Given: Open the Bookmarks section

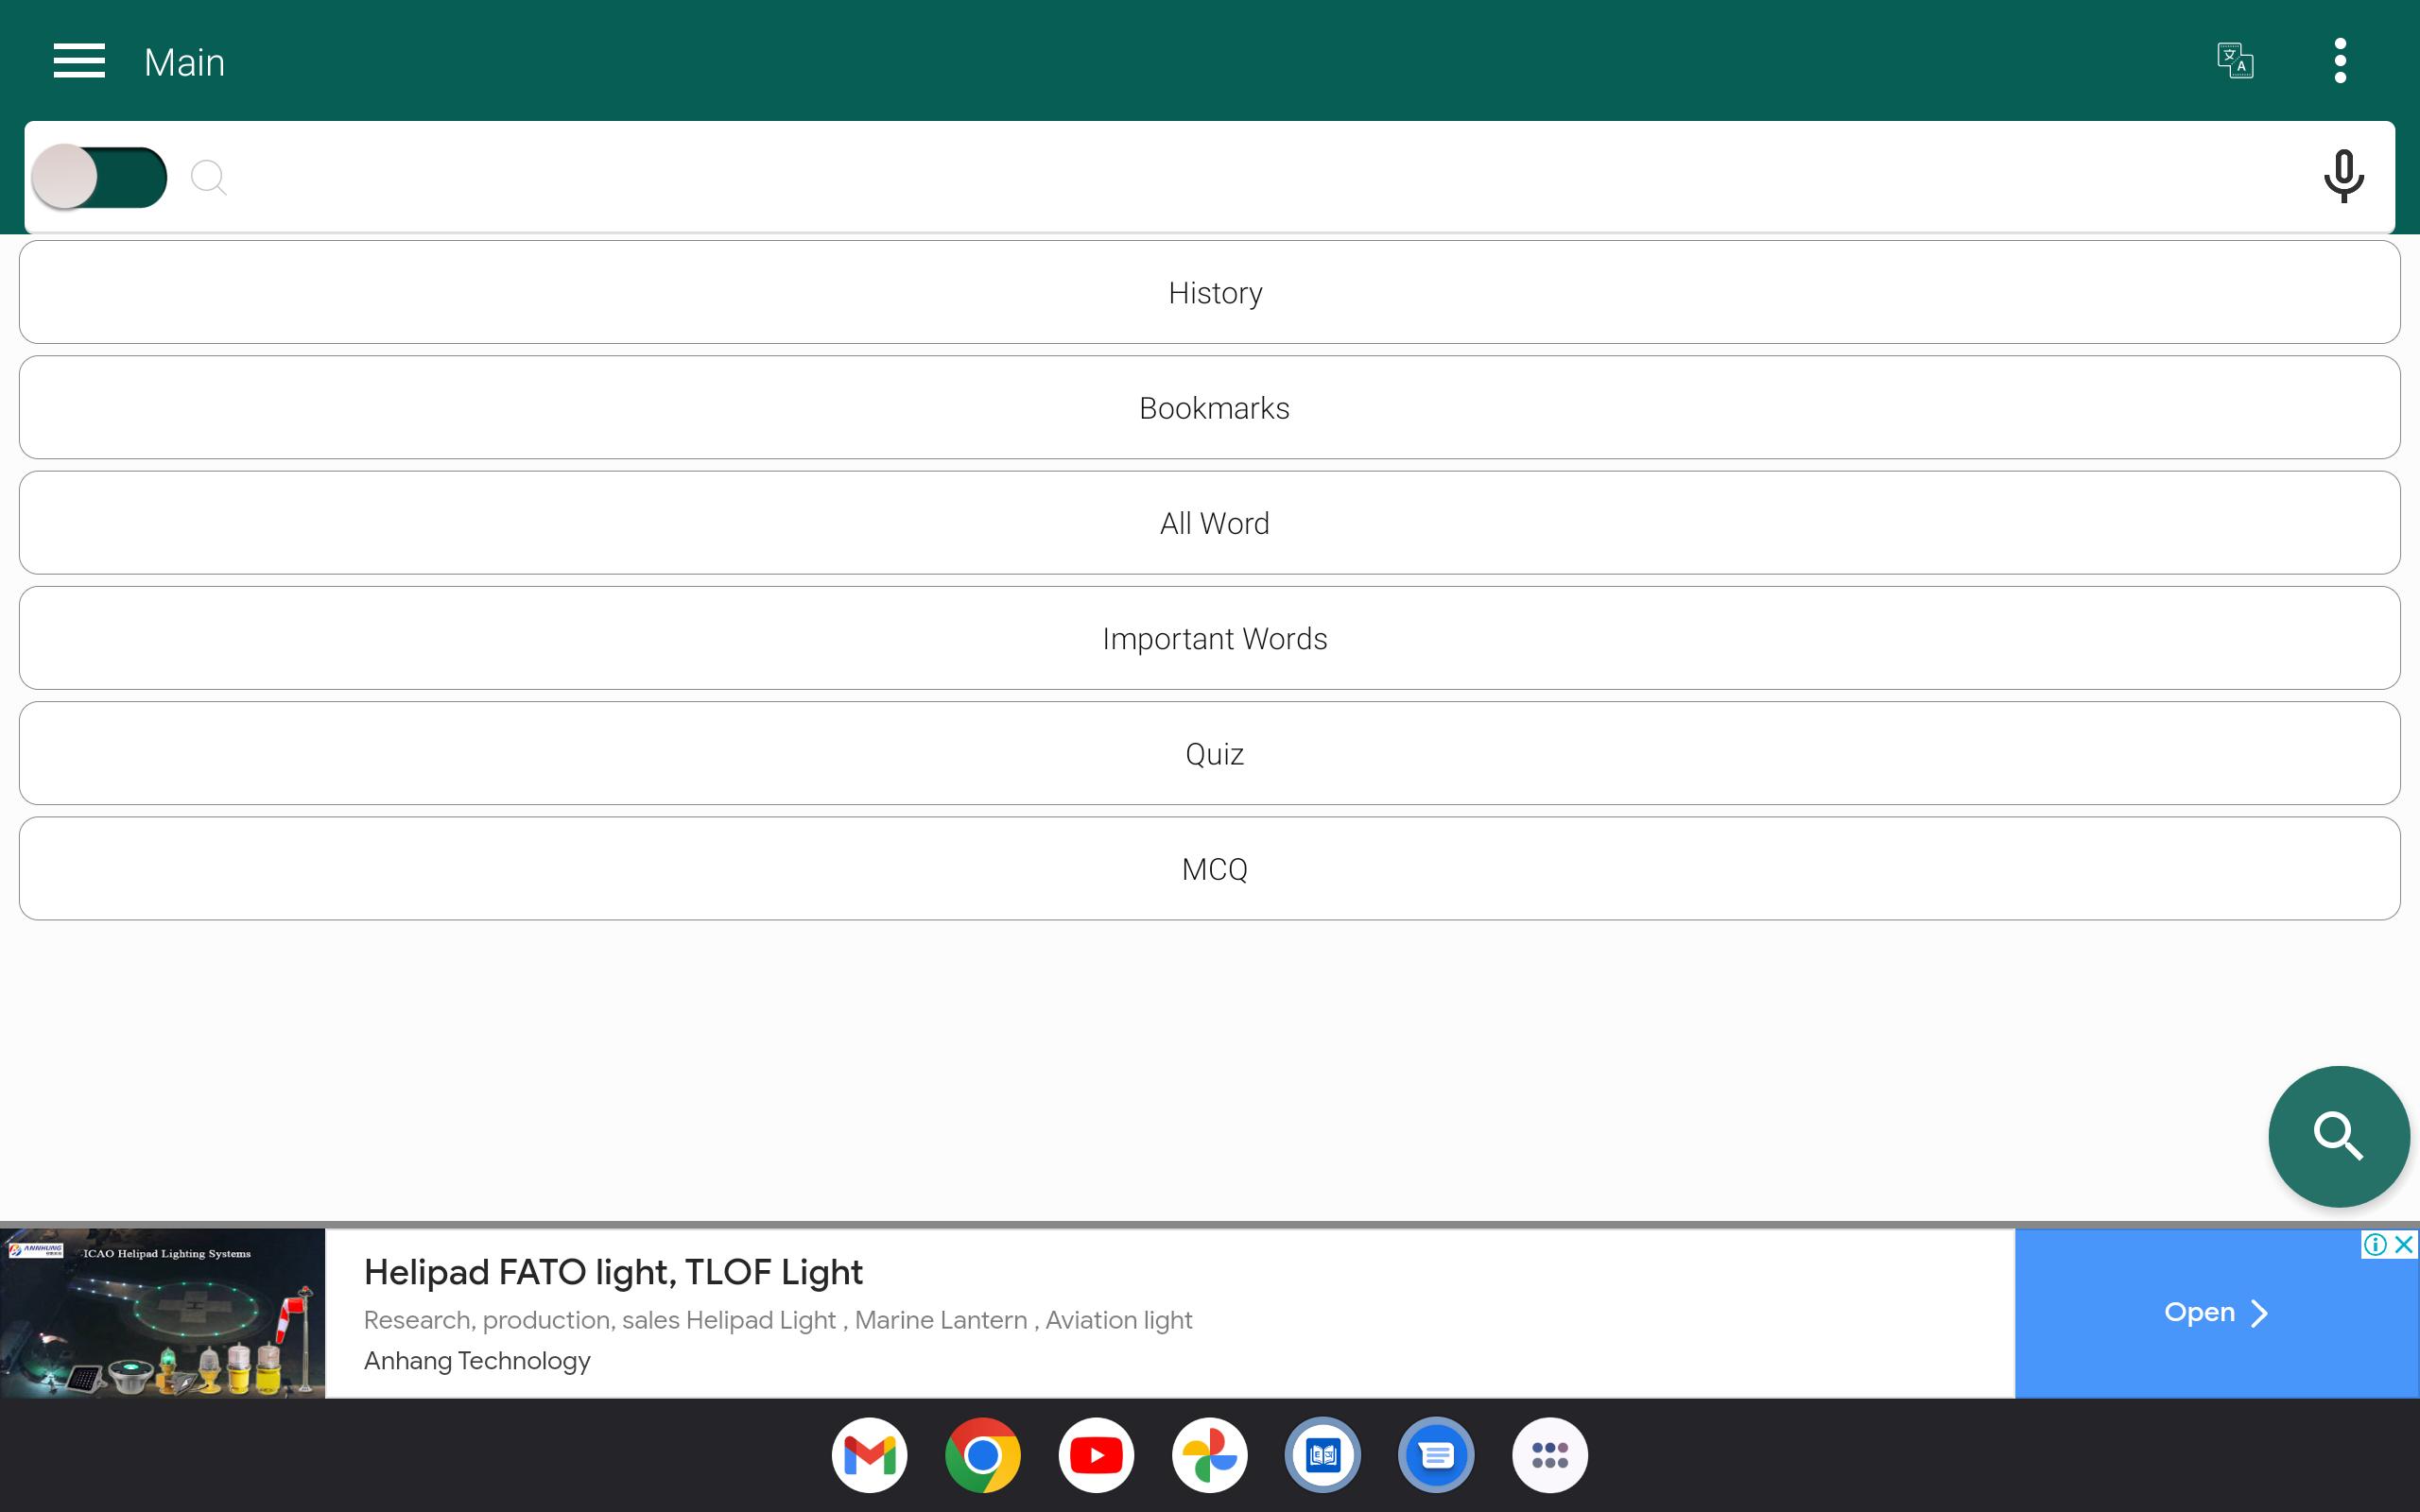Looking at the screenshot, I should click(1210, 407).
